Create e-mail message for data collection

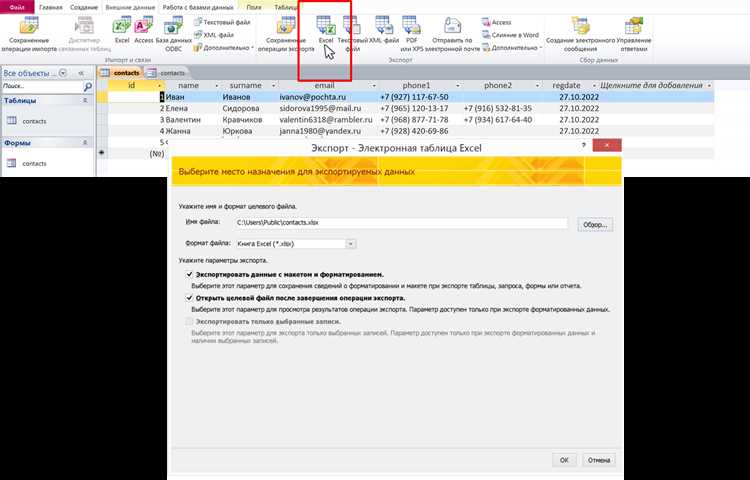point(580,34)
